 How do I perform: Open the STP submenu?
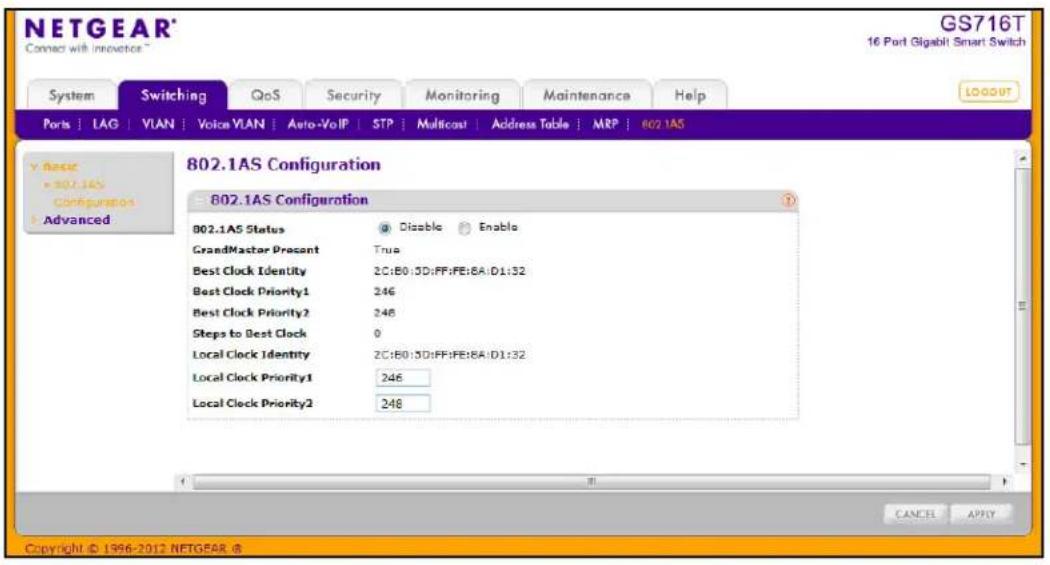click(383, 124)
